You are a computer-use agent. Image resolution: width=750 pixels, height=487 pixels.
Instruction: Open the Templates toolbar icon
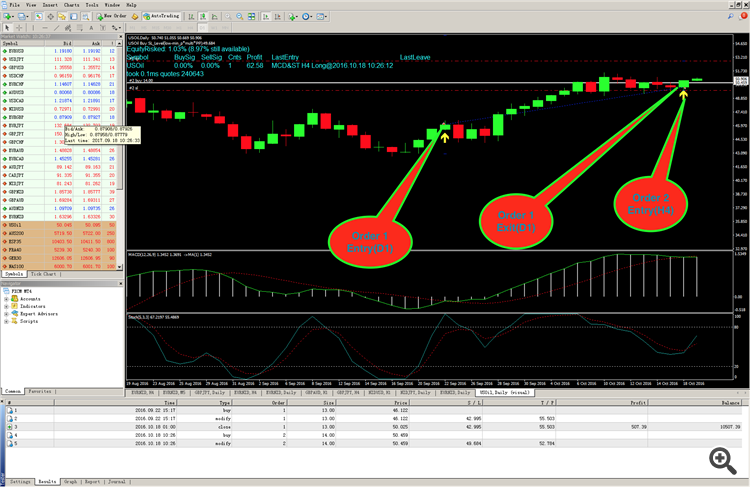pos(322,16)
